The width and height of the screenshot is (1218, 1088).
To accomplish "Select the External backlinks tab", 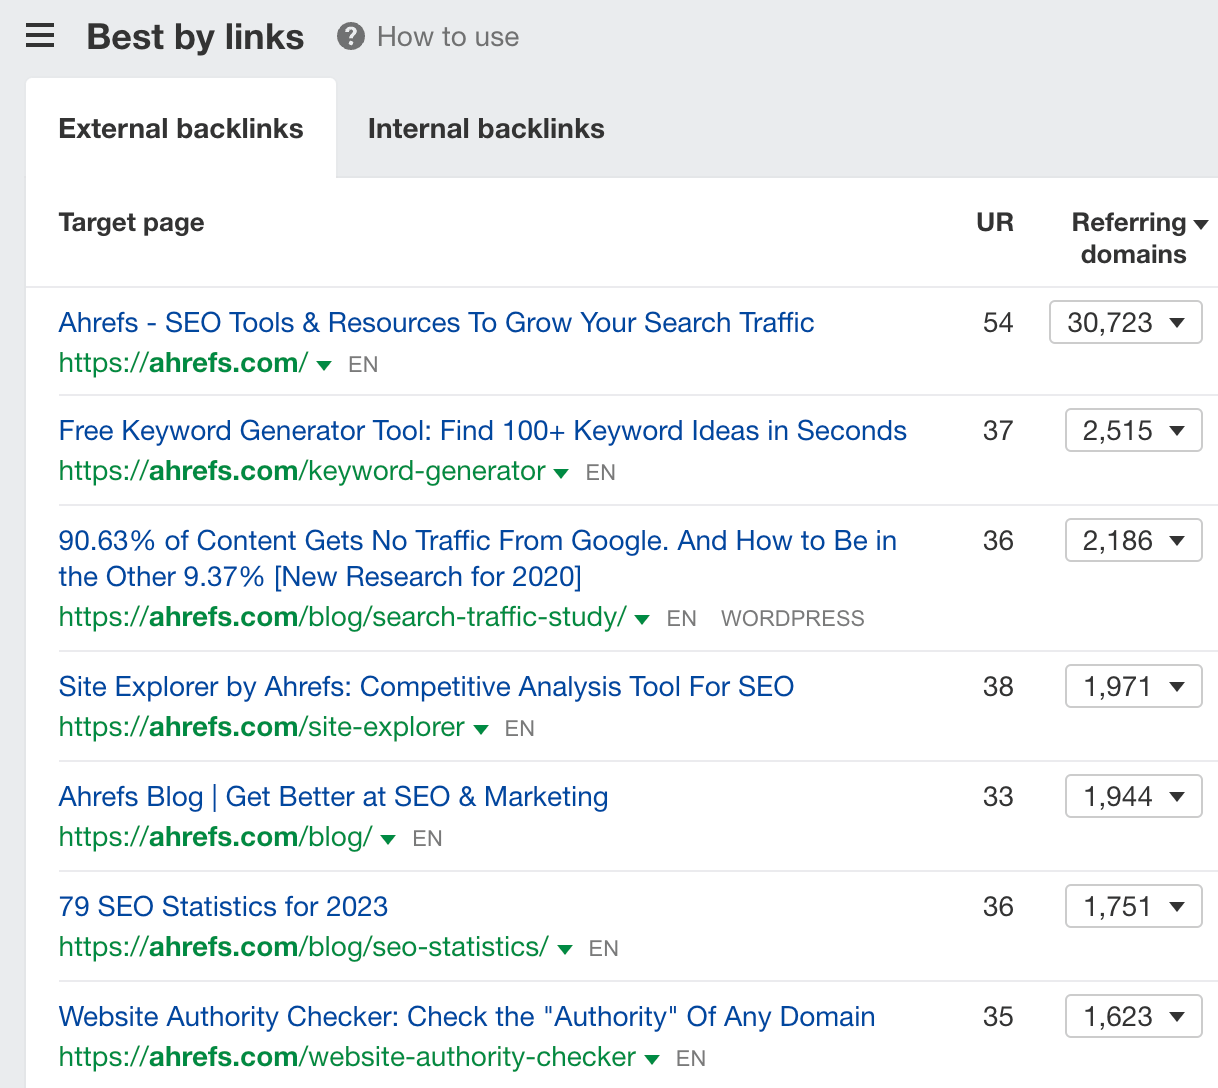I will click(x=181, y=128).
